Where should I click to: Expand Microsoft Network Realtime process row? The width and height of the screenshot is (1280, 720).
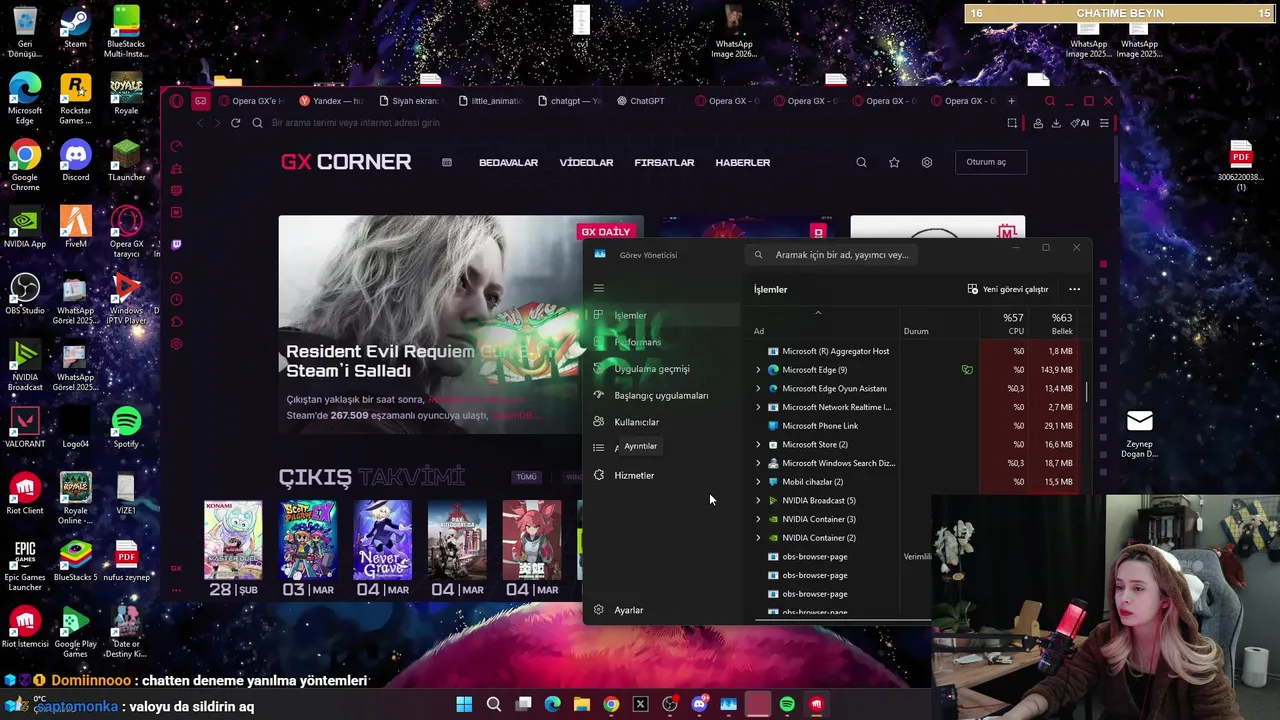click(x=757, y=407)
